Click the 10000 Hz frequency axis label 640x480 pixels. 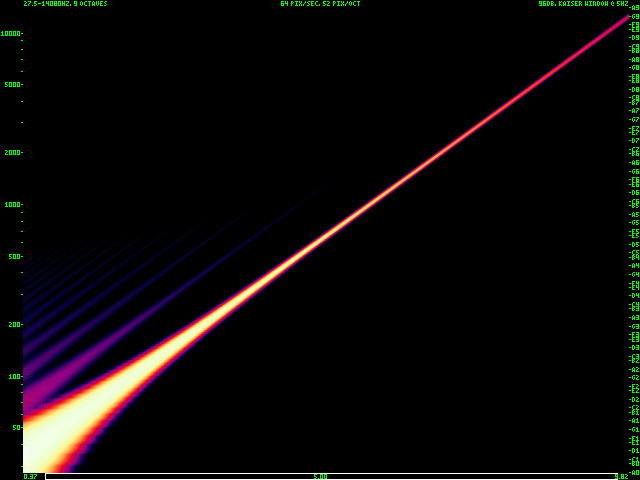point(10,34)
